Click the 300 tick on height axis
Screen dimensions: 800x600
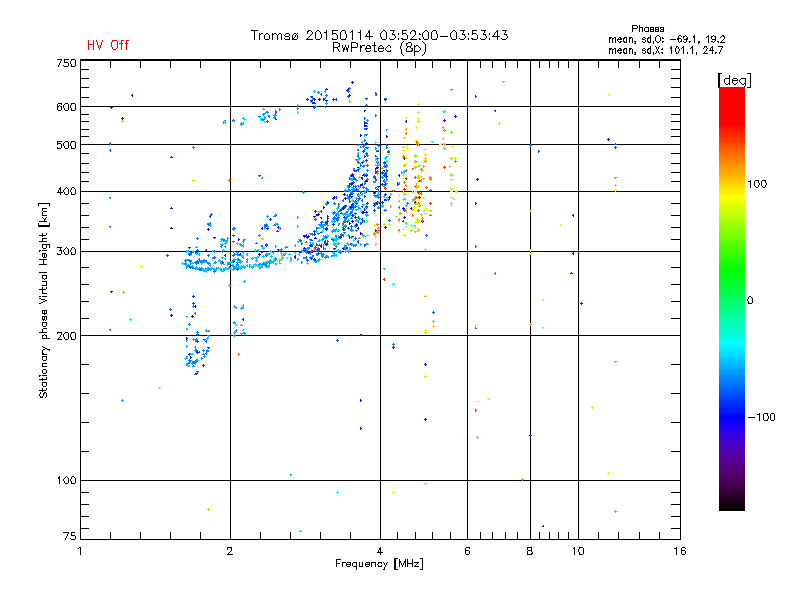tap(66, 252)
